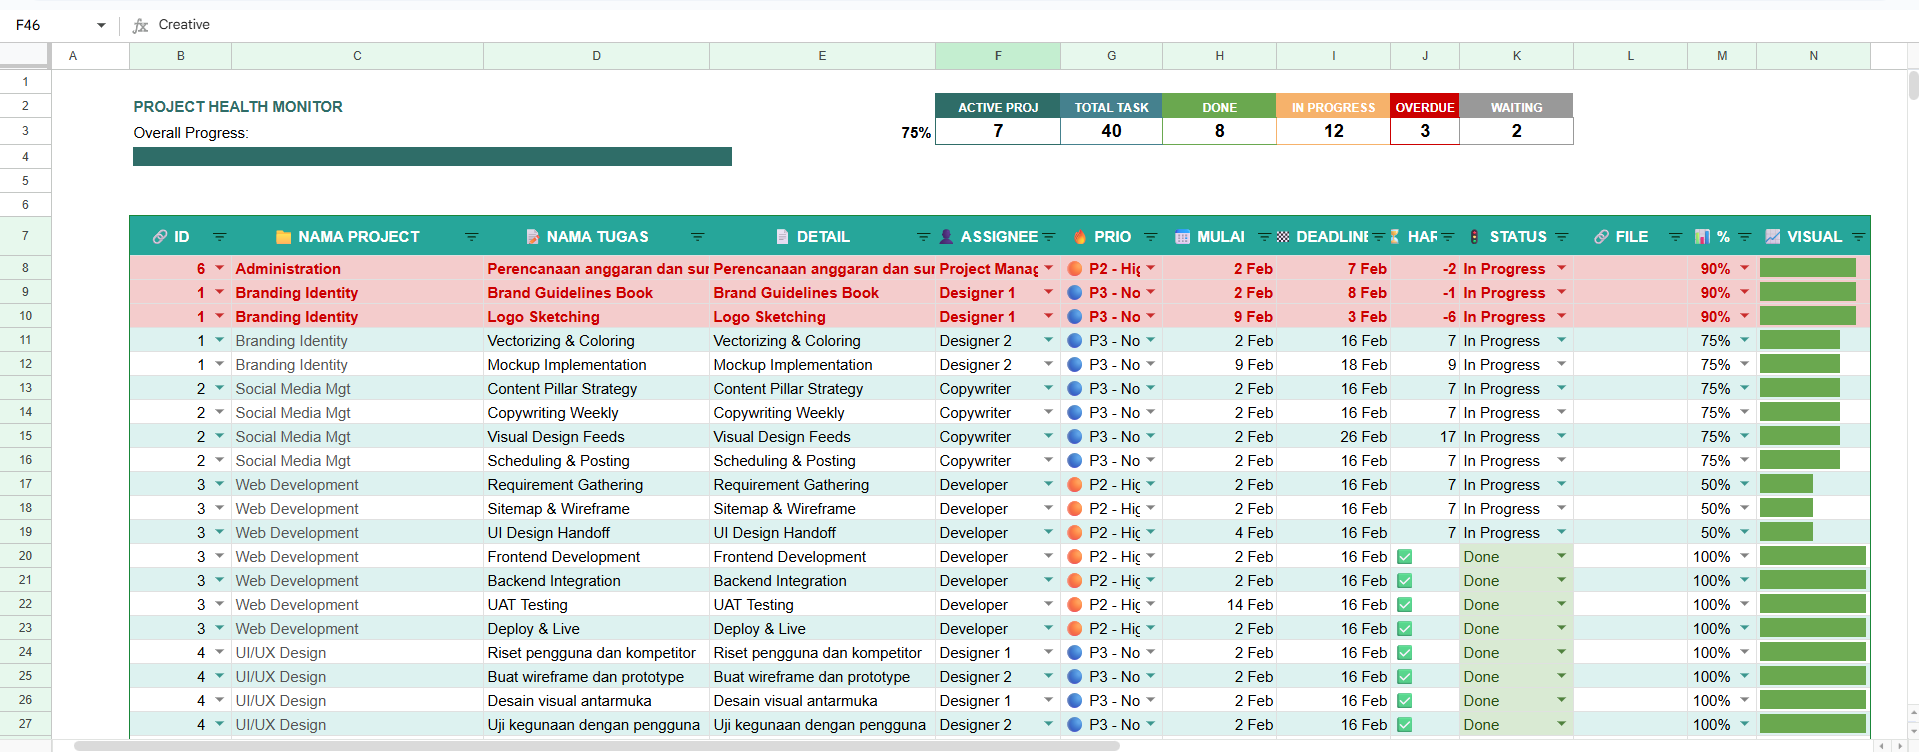Image resolution: width=1919 pixels, height=752 pixels.
Task: Click the VISUAL column filter icon
Action: tap(1858, 237)
